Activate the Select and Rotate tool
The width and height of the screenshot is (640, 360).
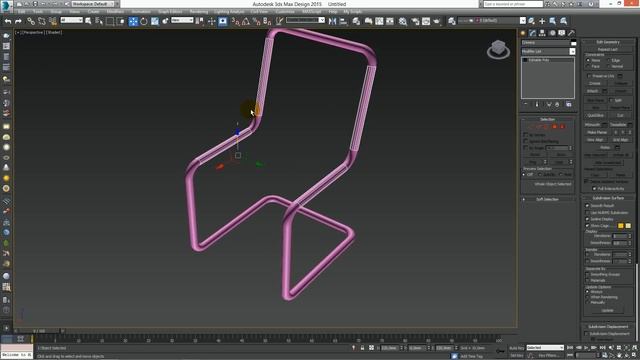click(x=144, y=21)
